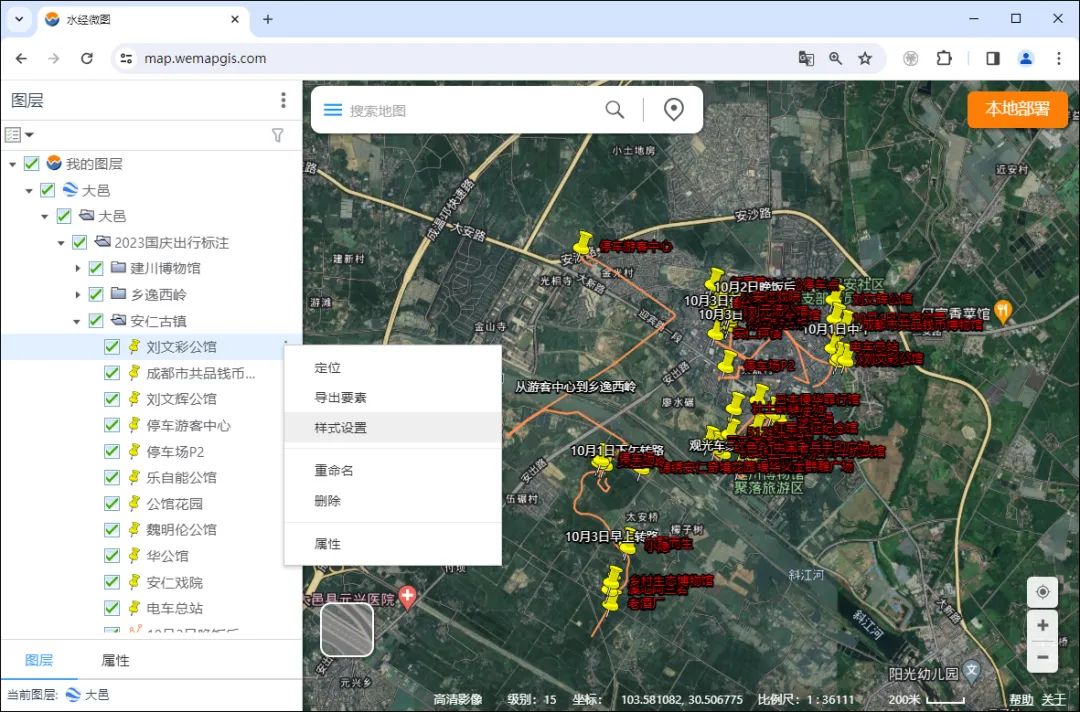Toggle the 魏明伦公馆 layer checkbox
Screen dimensions: 1080x712
(x=112, y=529)
